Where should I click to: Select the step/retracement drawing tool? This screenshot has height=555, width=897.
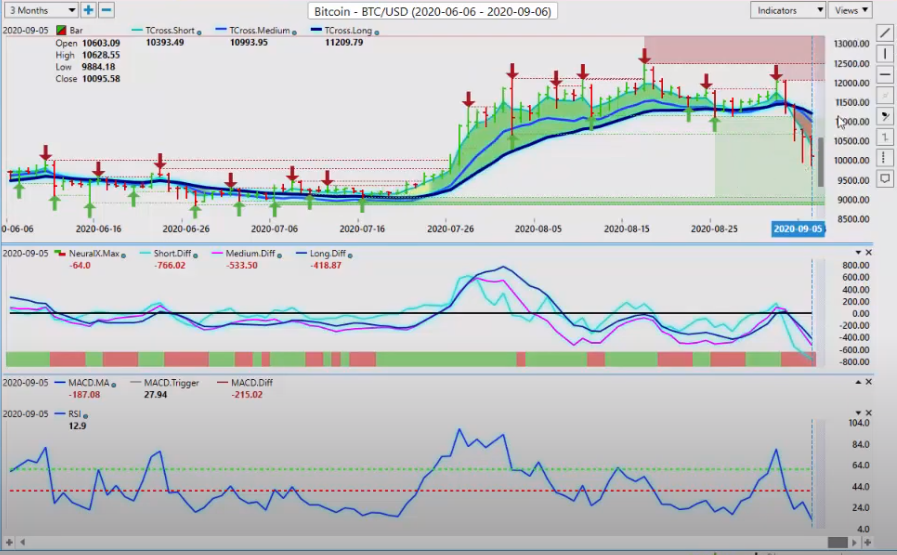(x=884, y=137)
